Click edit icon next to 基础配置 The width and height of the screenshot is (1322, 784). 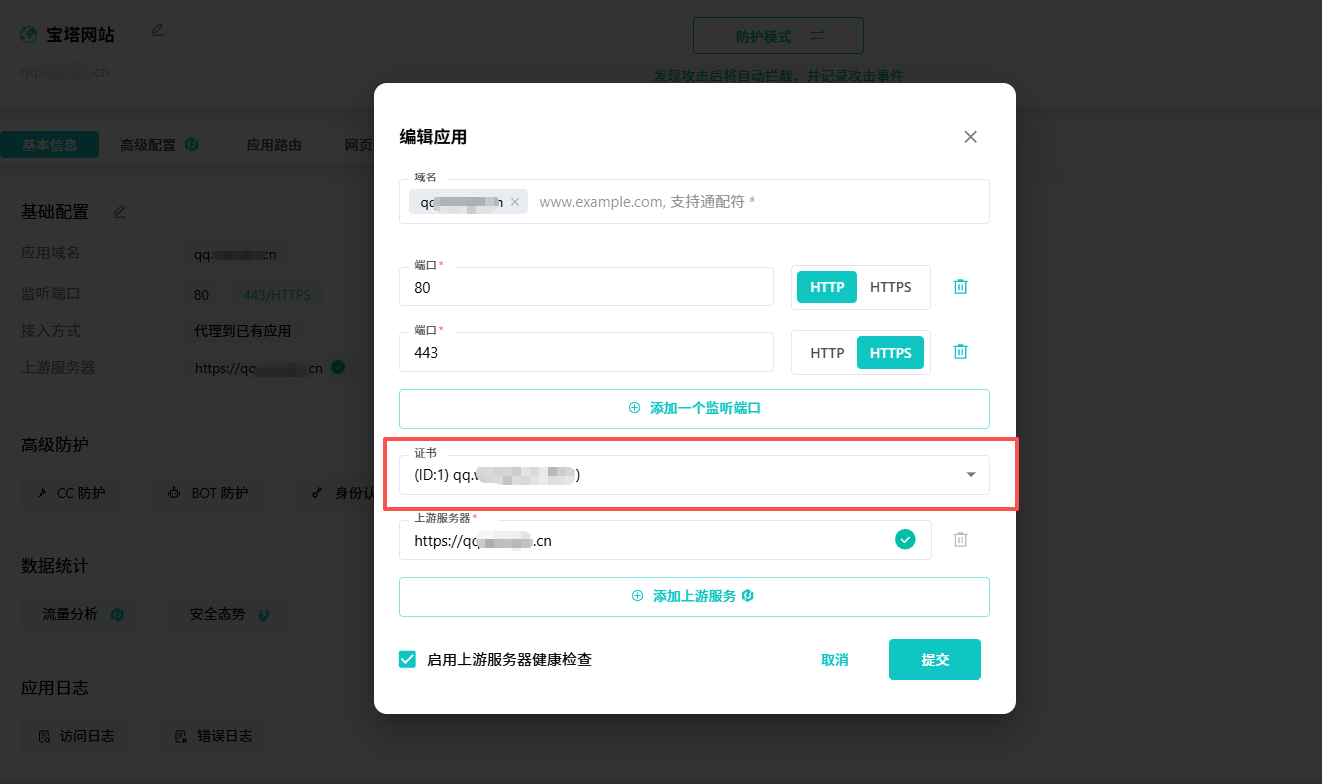tap(120, 212)
